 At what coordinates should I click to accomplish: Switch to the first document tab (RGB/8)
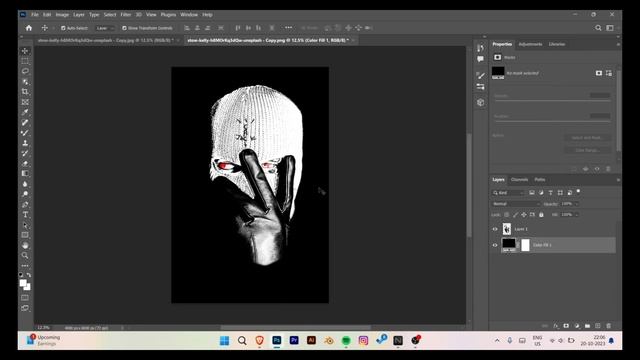click(x=105, y=40)
